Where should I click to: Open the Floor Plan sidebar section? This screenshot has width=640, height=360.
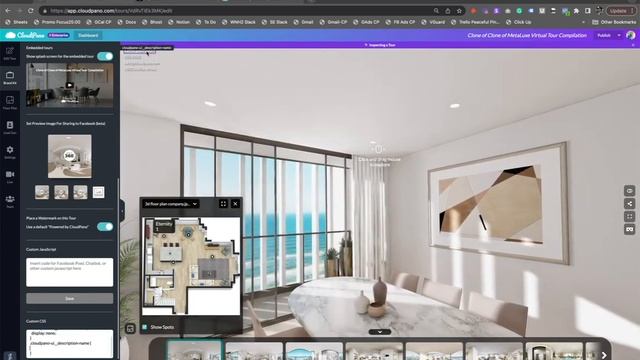click(x=10, y=102)
